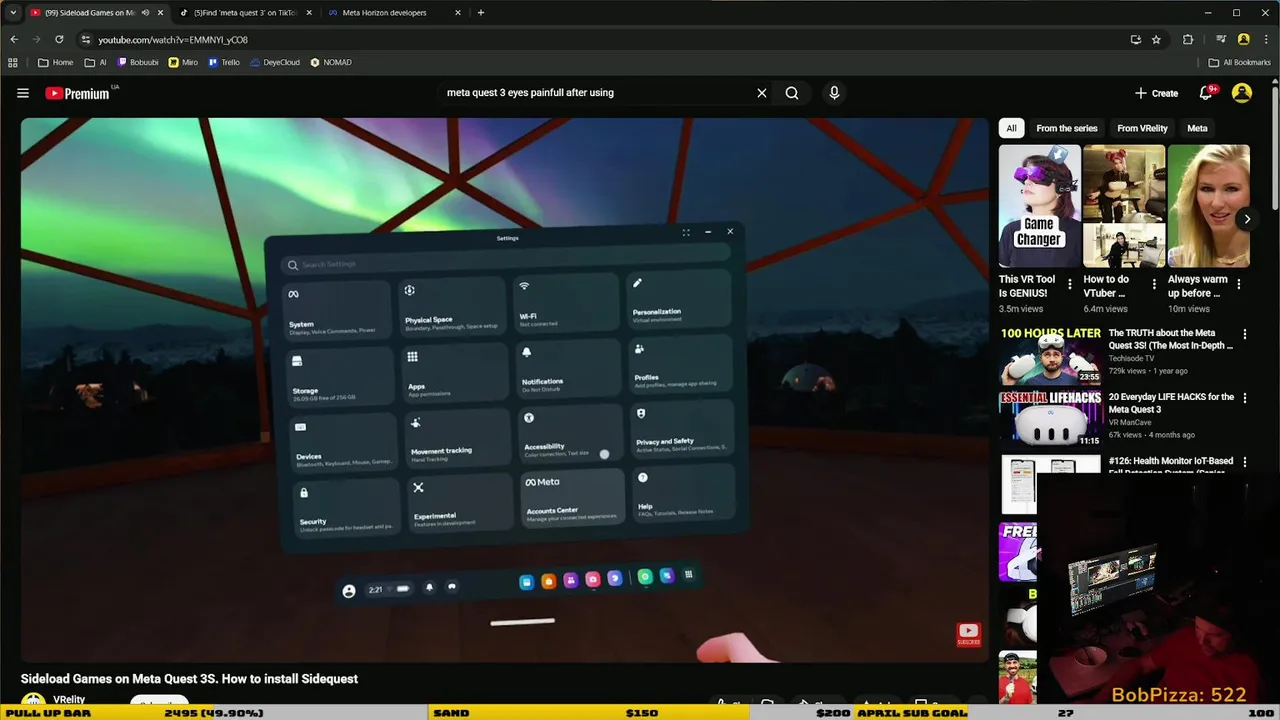Select the All filter chip
Image resolution: width=1280 pixels, height=720 pixels.
tap(1011, 128)
